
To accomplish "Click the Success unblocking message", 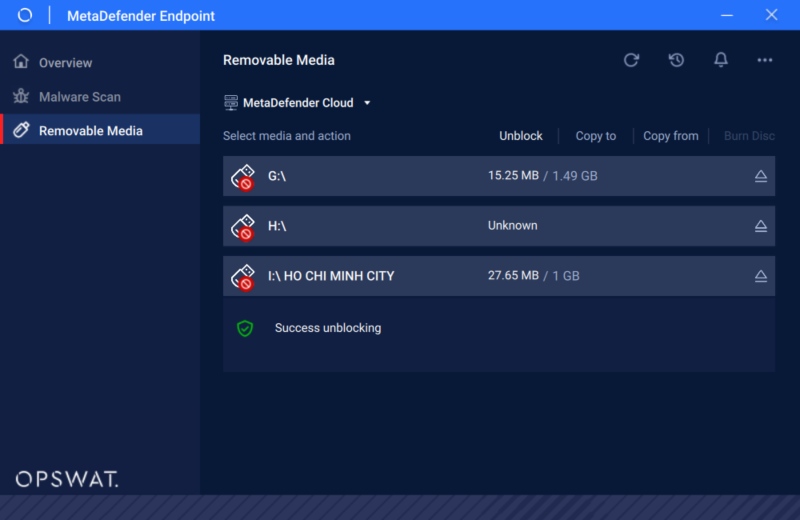I will tap(328, 328).
